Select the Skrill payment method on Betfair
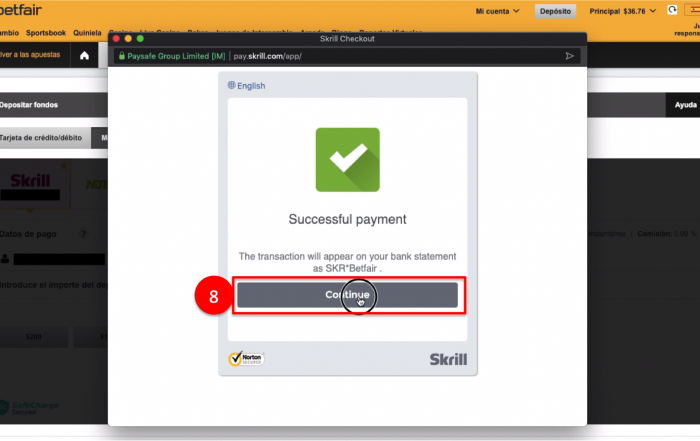The image size is (700, 441). pyautogui.click(x=35, y=184)
